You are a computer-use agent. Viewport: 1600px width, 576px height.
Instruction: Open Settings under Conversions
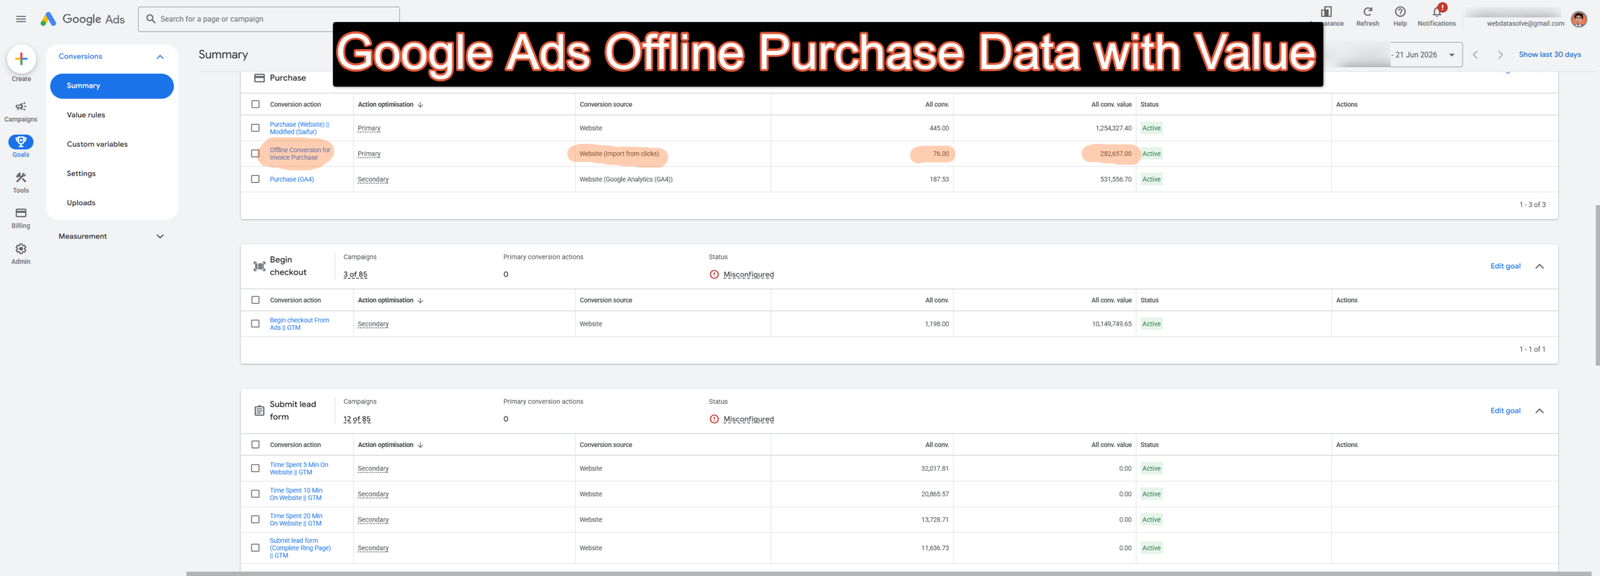81,174
